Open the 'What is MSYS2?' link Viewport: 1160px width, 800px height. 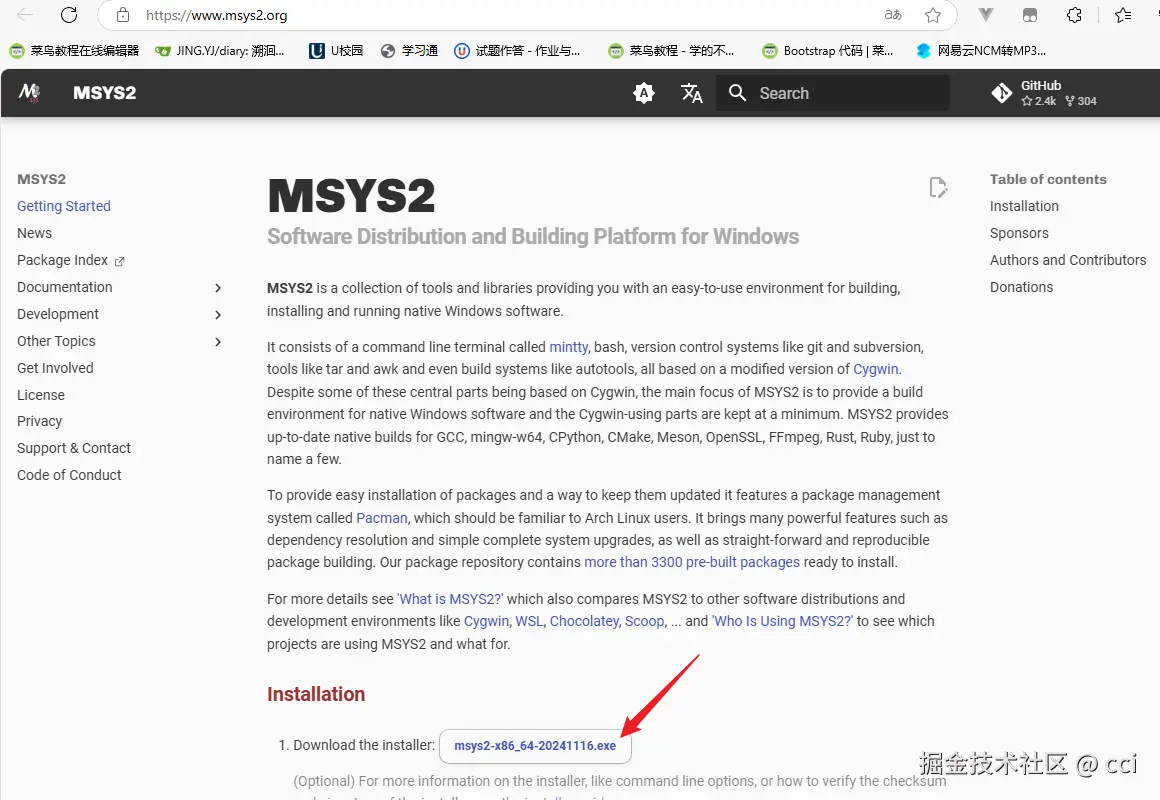450,599
